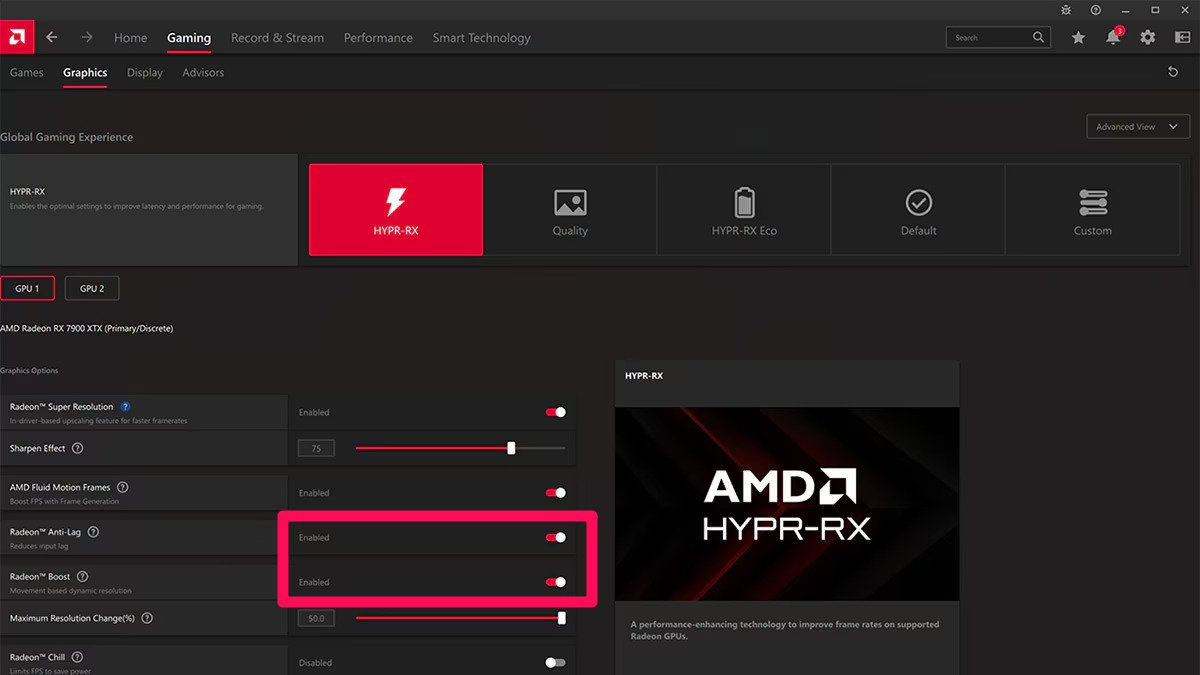Adjust the Sharpen Effect slider

(x=511, y=448)
